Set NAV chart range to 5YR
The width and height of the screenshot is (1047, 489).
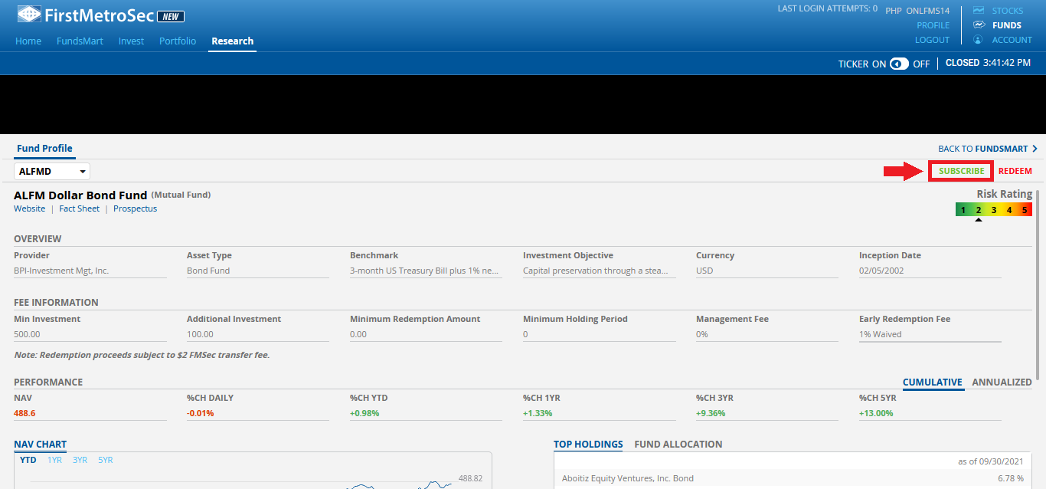106,460
